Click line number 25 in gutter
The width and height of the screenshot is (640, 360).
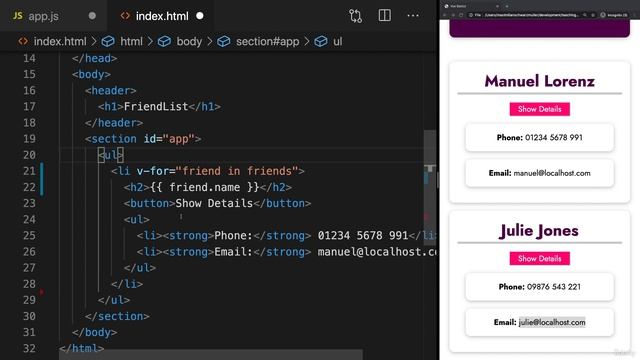(x=29, y=236)
